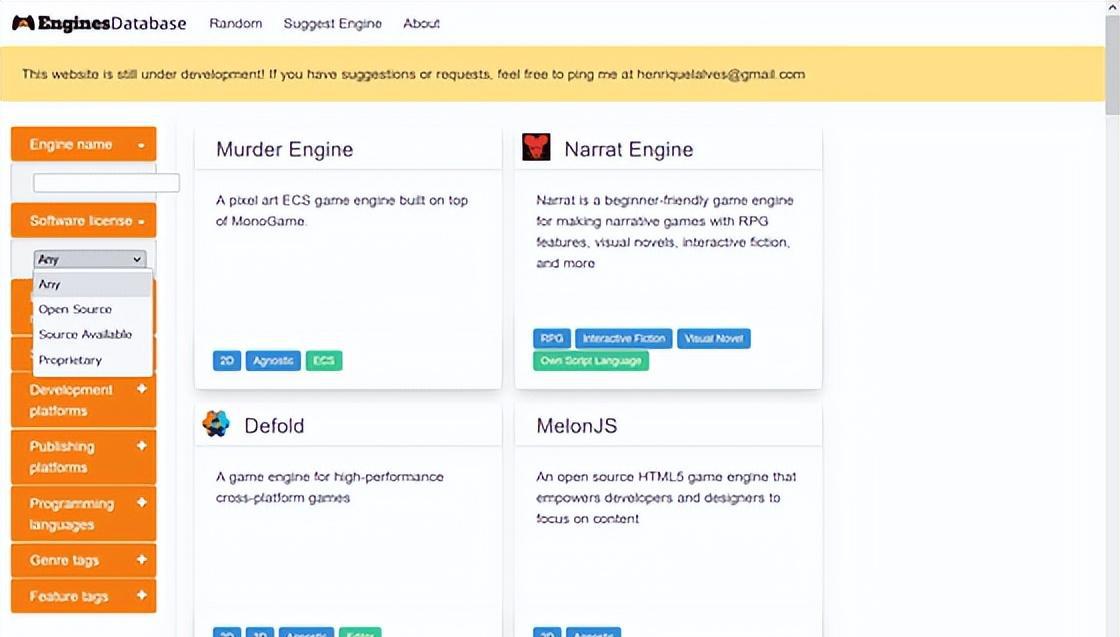Expand the Genre tags filter
Image resolution: width=1120 pixels, height=637 pixels.
click(x=84, y=561)
